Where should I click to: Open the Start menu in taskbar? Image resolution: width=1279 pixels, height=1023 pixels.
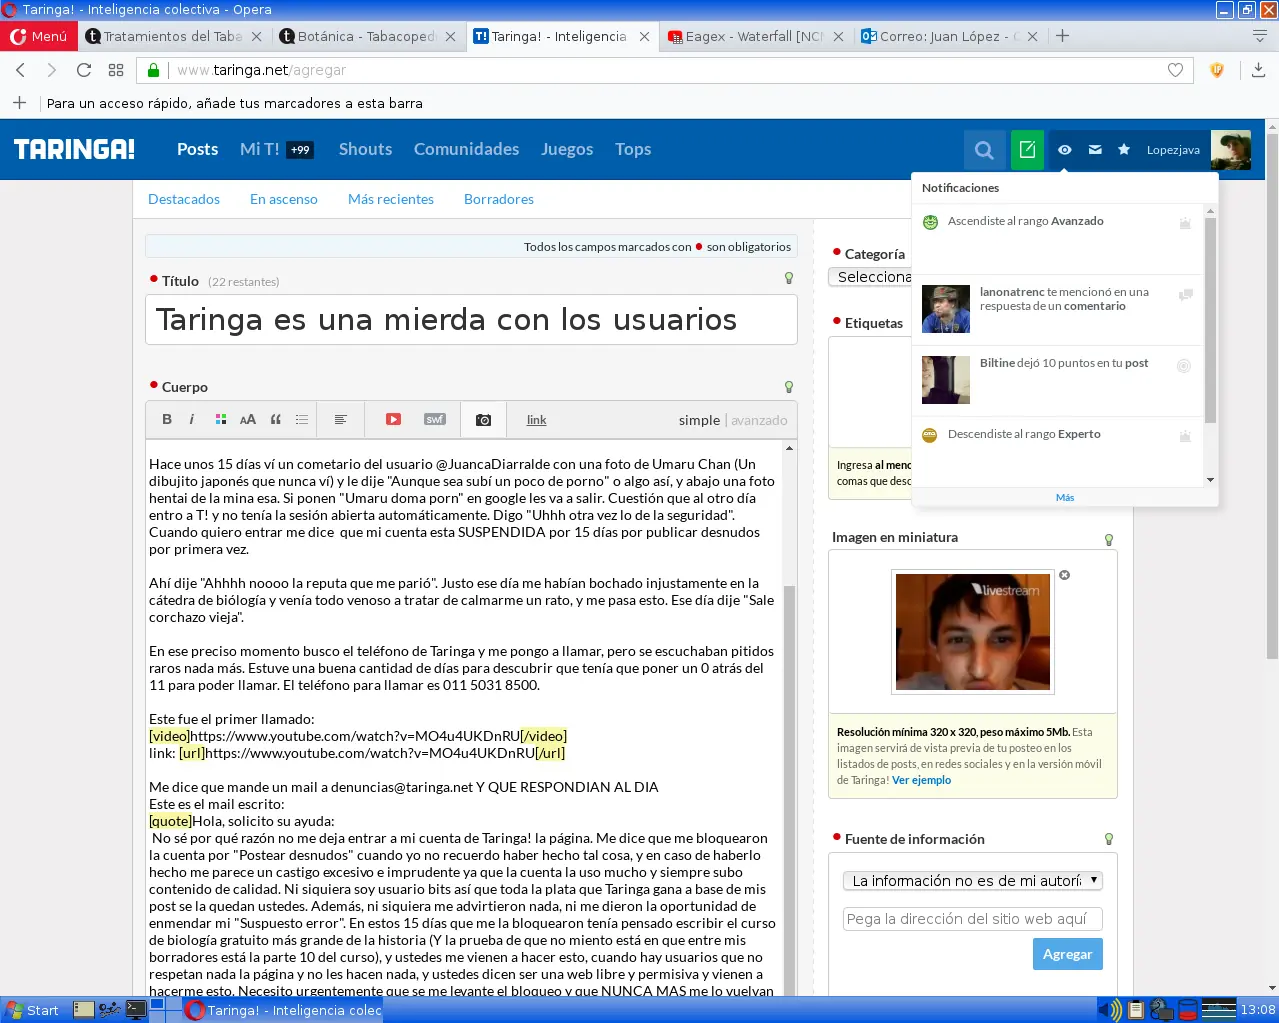[32, 1010]
